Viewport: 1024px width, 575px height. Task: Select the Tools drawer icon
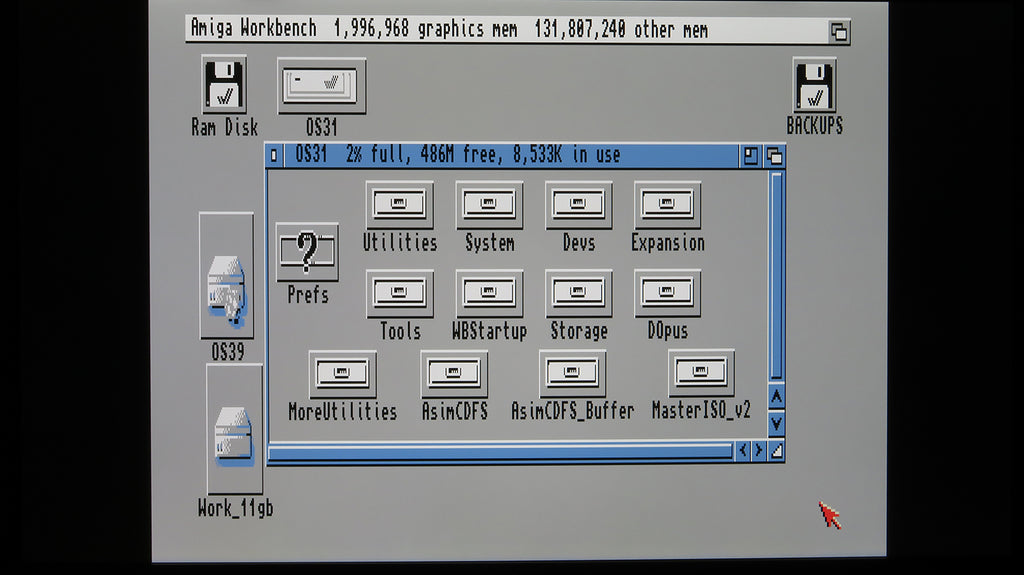[399, 293]
